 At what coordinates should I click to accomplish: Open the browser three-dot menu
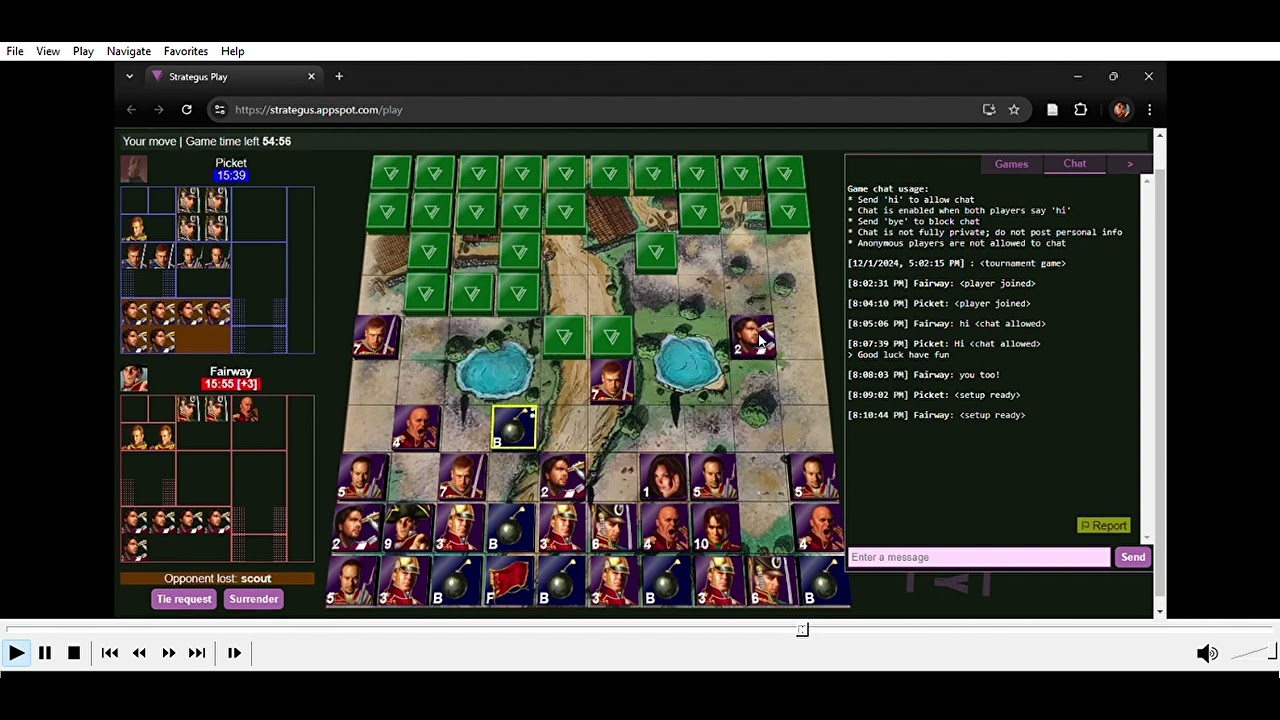click(1149, 110)
